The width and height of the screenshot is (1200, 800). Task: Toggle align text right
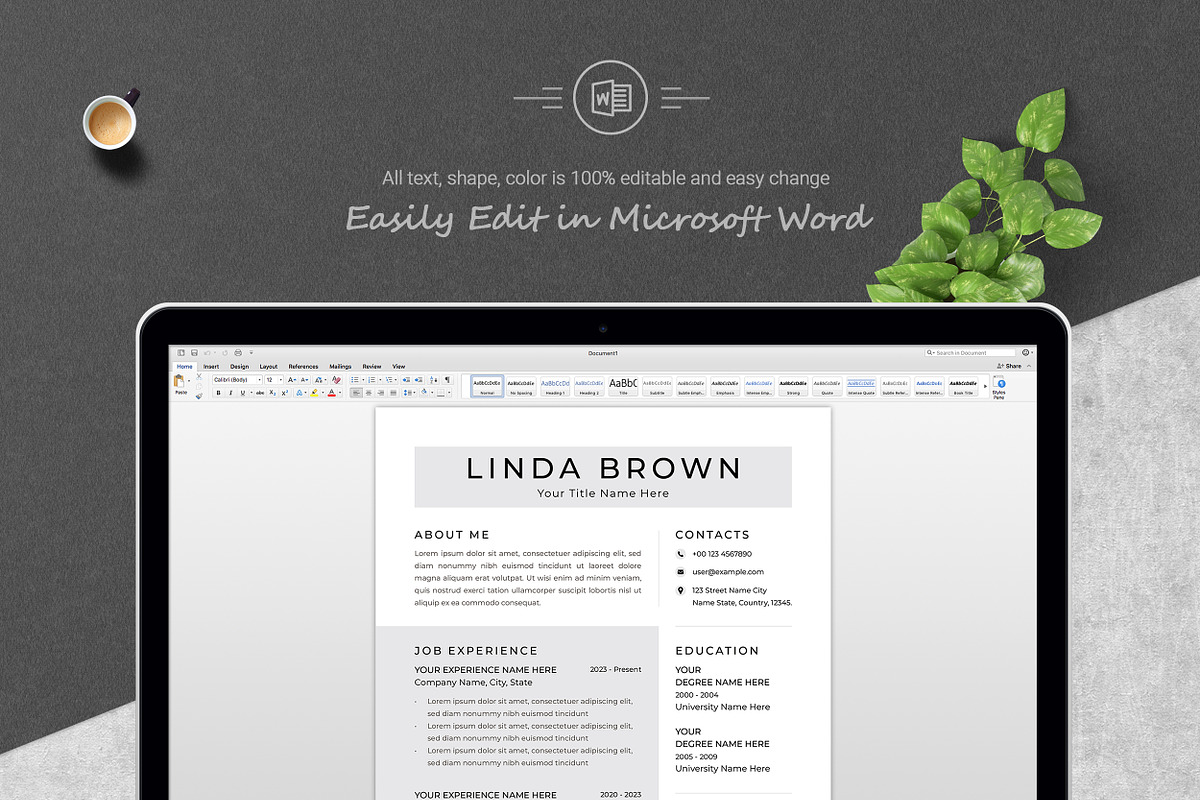[381, 393]
